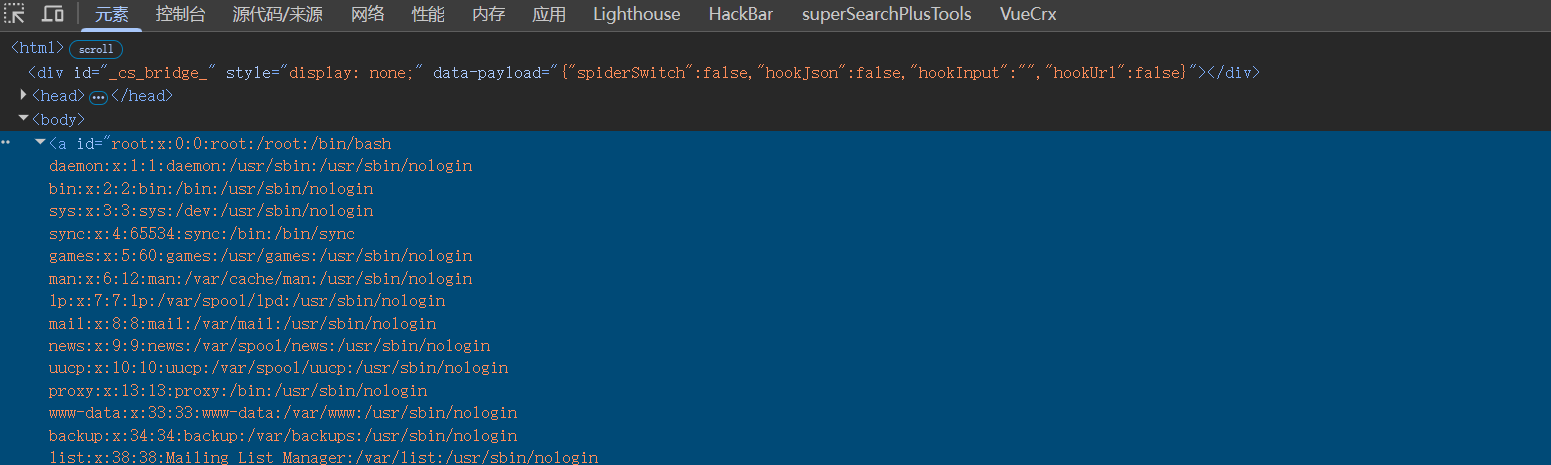
Task: Collapse the body element node
Action: (x=24, y=119)
